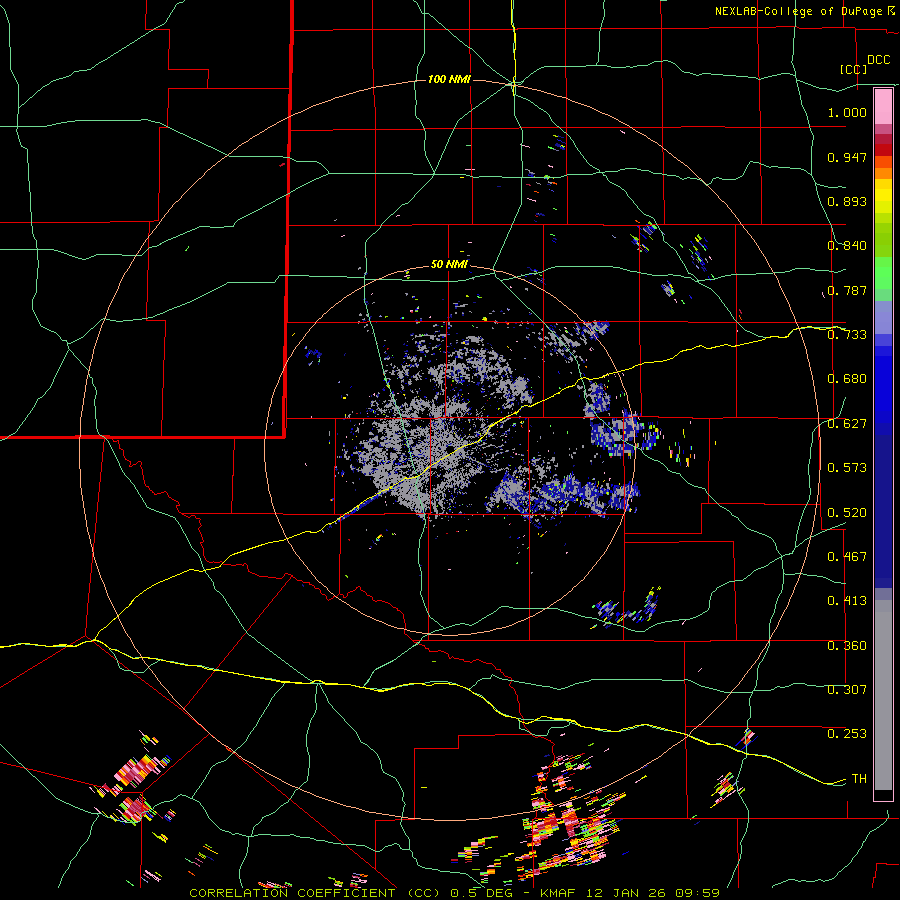Click the 0.307 legend value
The height and width of the screenshot is (900, 900).
pos(847,690)
